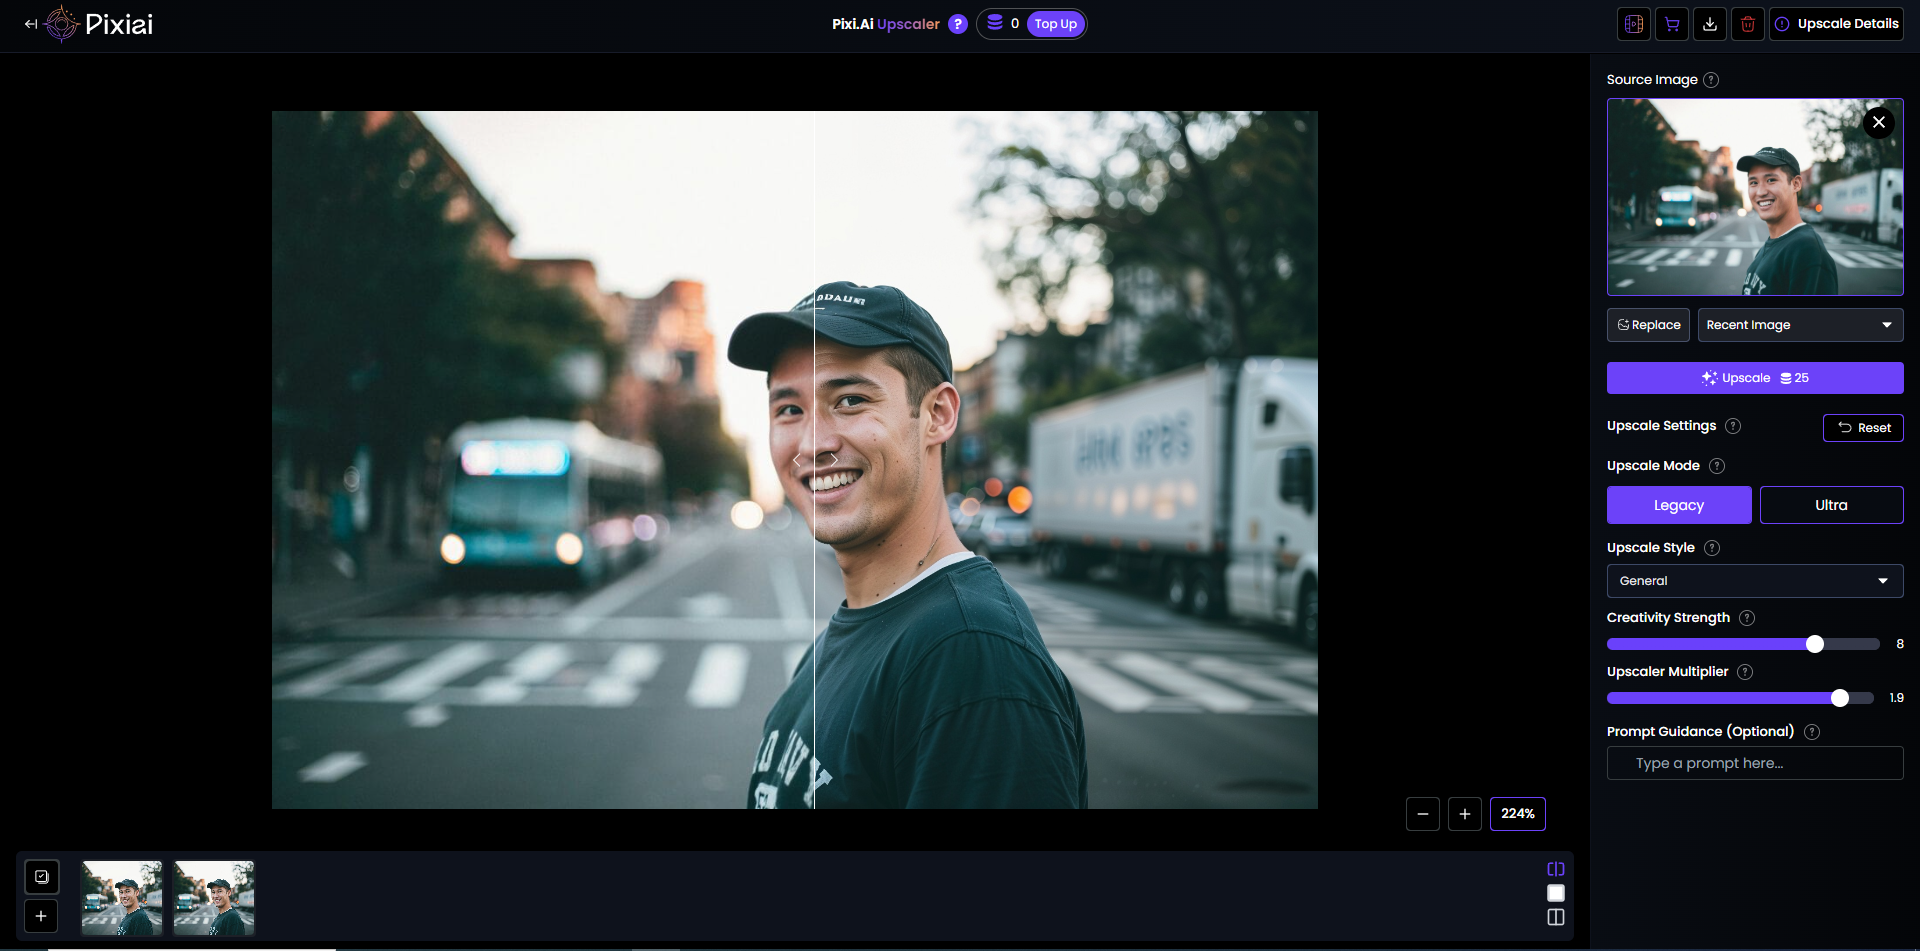
Task: Click the Top Up button
Action: pos(1055,24)
